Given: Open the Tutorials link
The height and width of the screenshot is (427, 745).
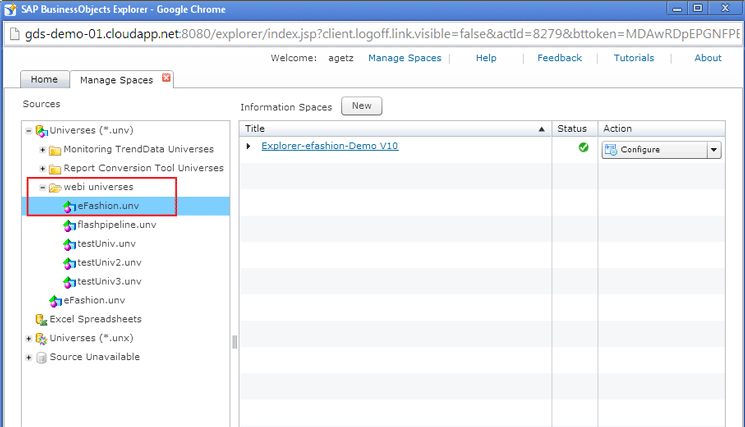Looking at the screenshot, I should (634, 58).
